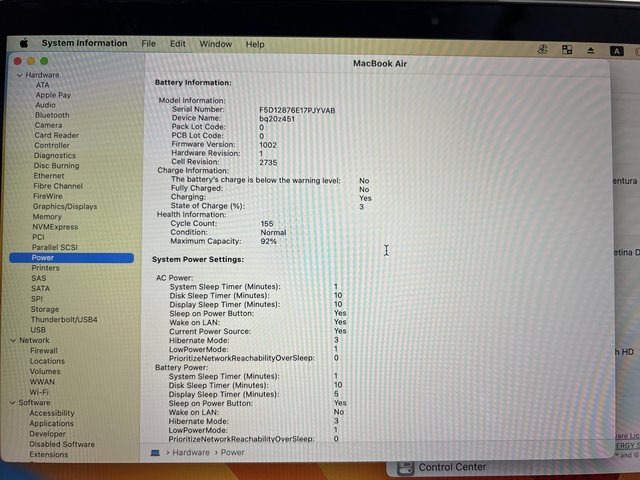The width and height of the screenshot is (640, 480).
Task: Select Firewall under Network
Action: pyautogui.click(x=44, y=351)
